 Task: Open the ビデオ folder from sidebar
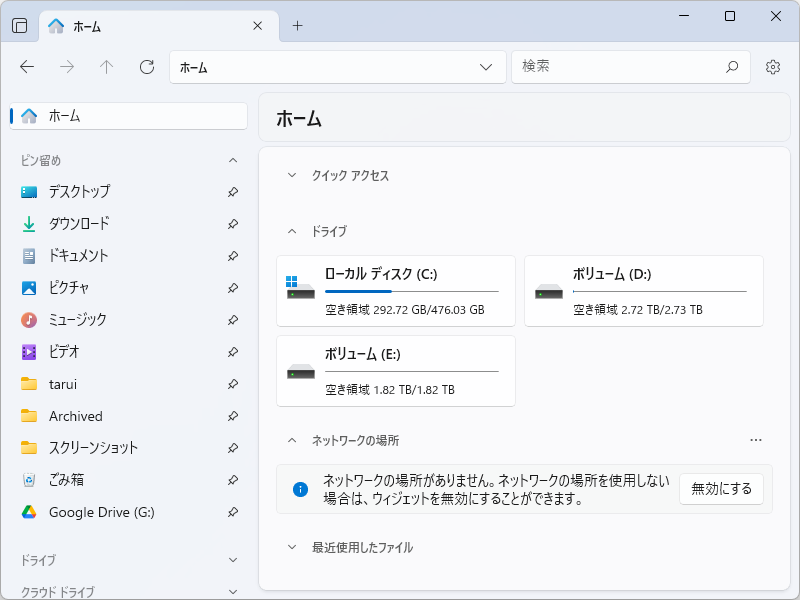tap(80, 352)
